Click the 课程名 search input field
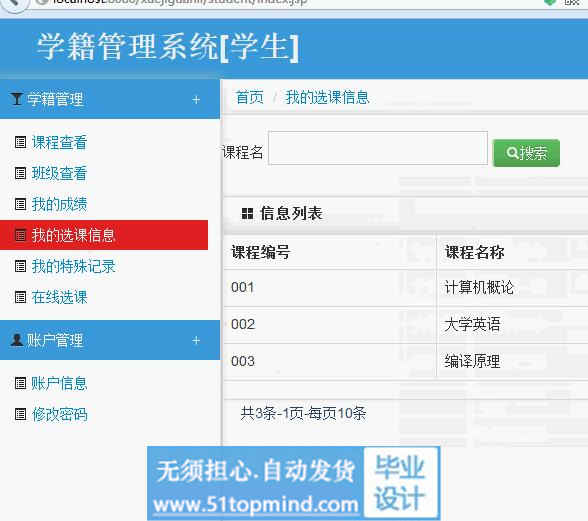588x521 pixels. coord(378,148)
